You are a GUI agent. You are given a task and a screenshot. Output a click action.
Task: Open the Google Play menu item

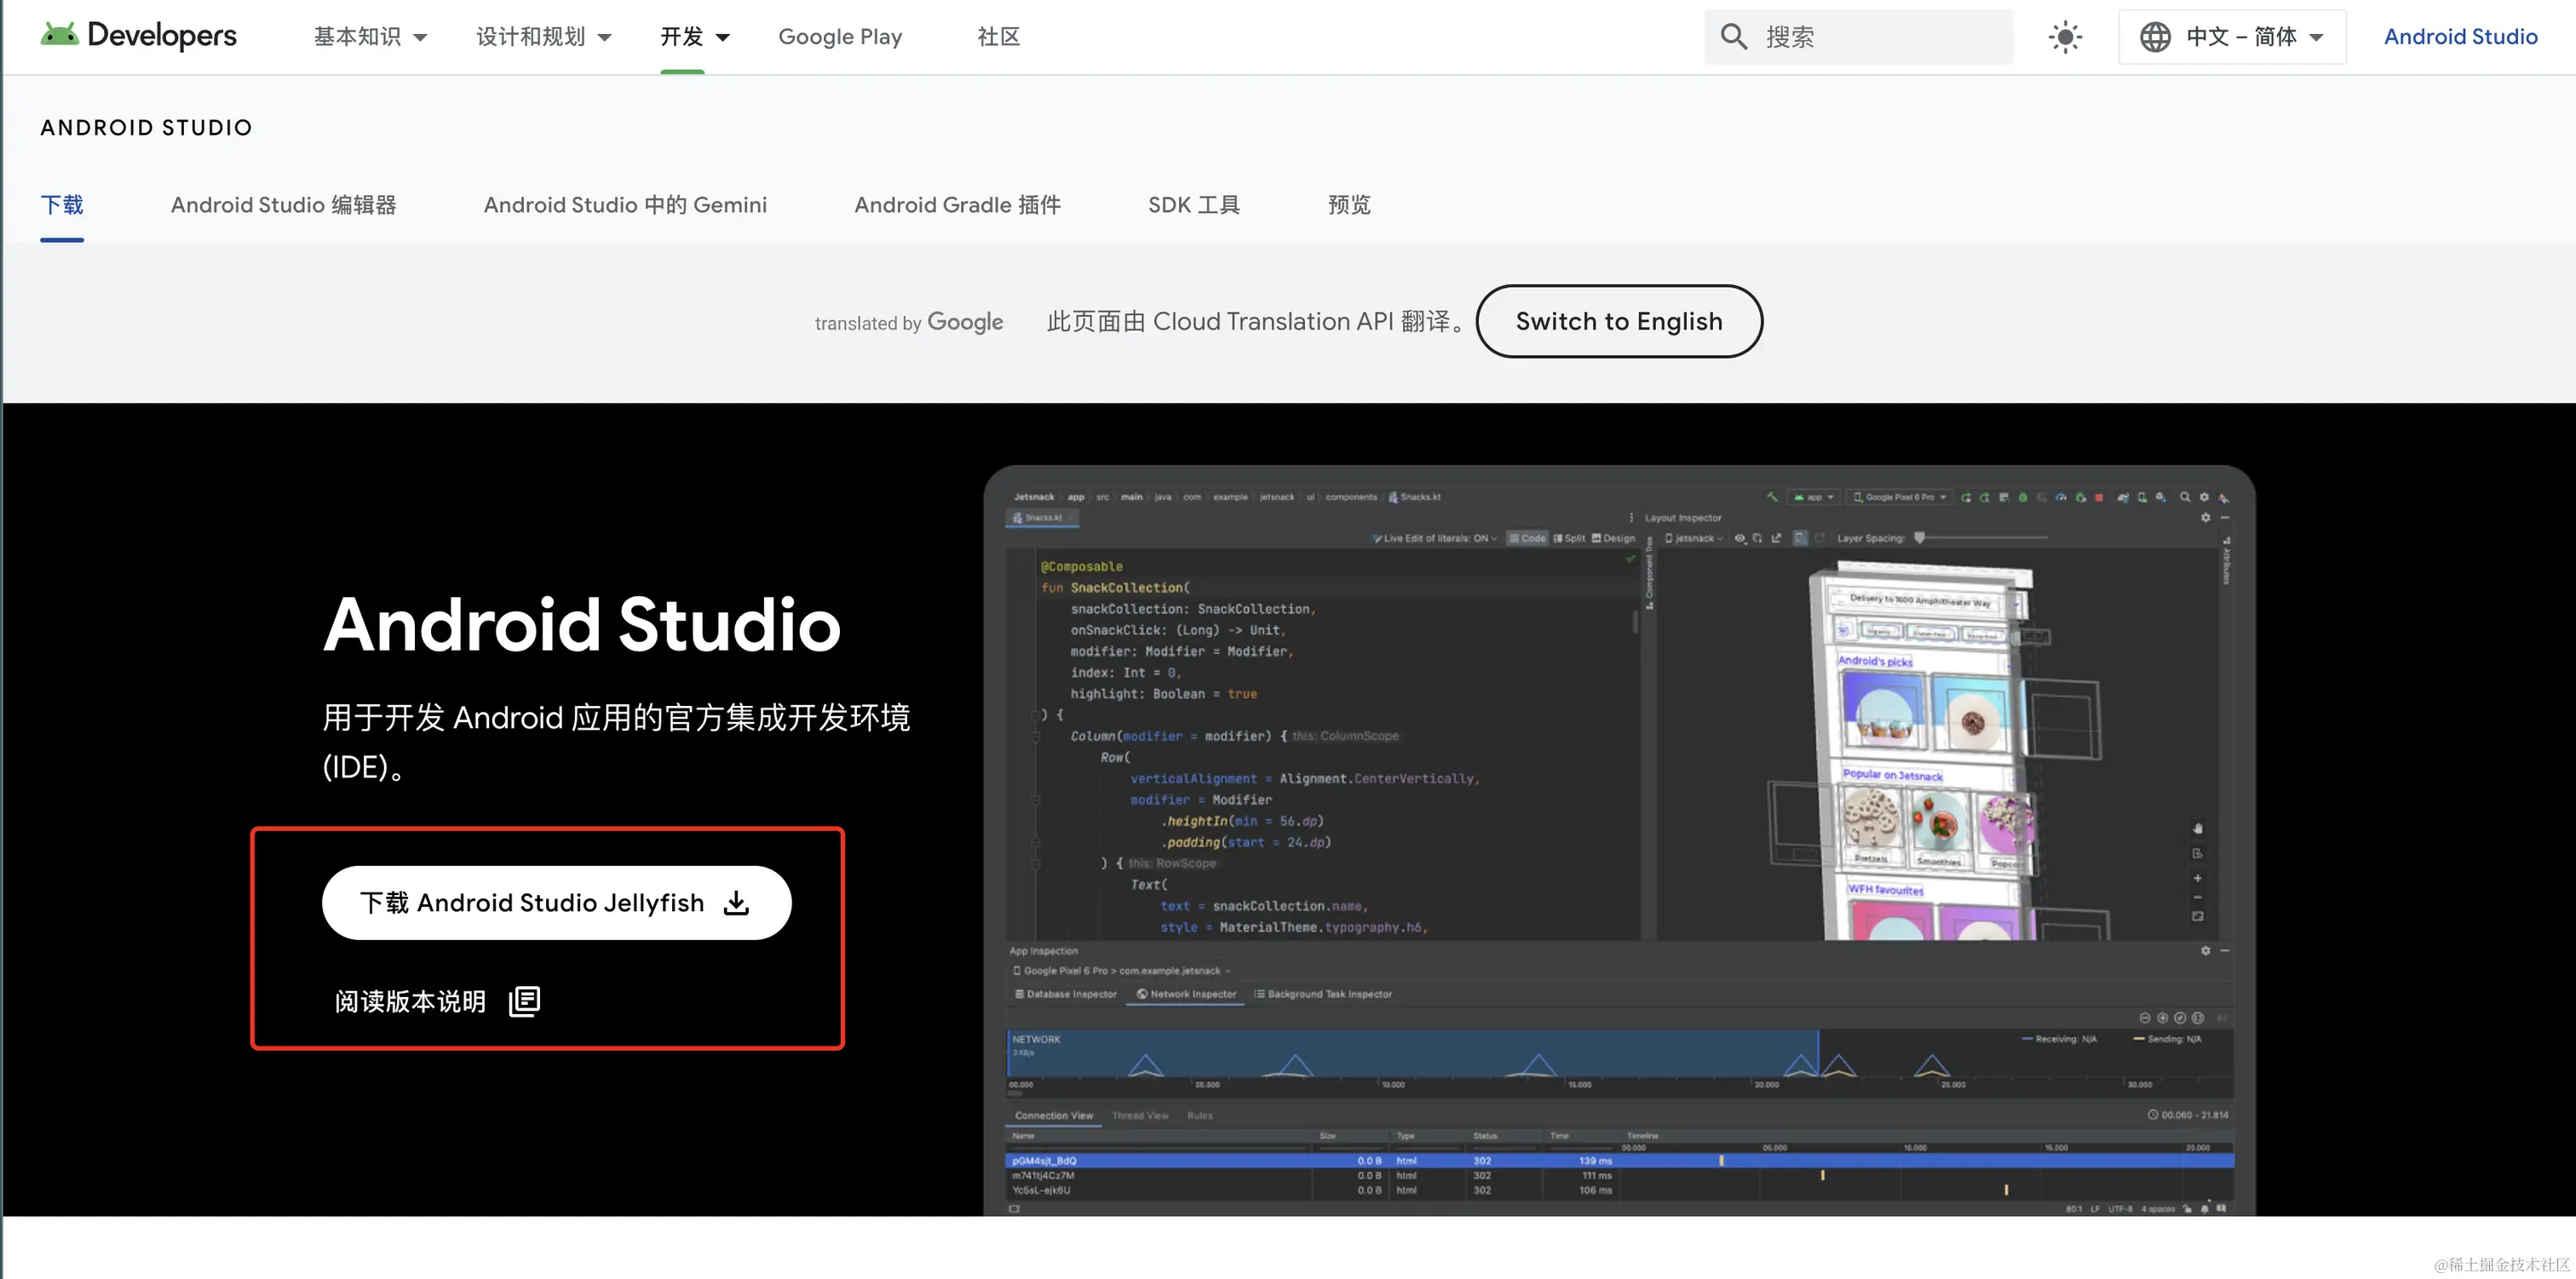pyautogui.click(x=840, y=37)
